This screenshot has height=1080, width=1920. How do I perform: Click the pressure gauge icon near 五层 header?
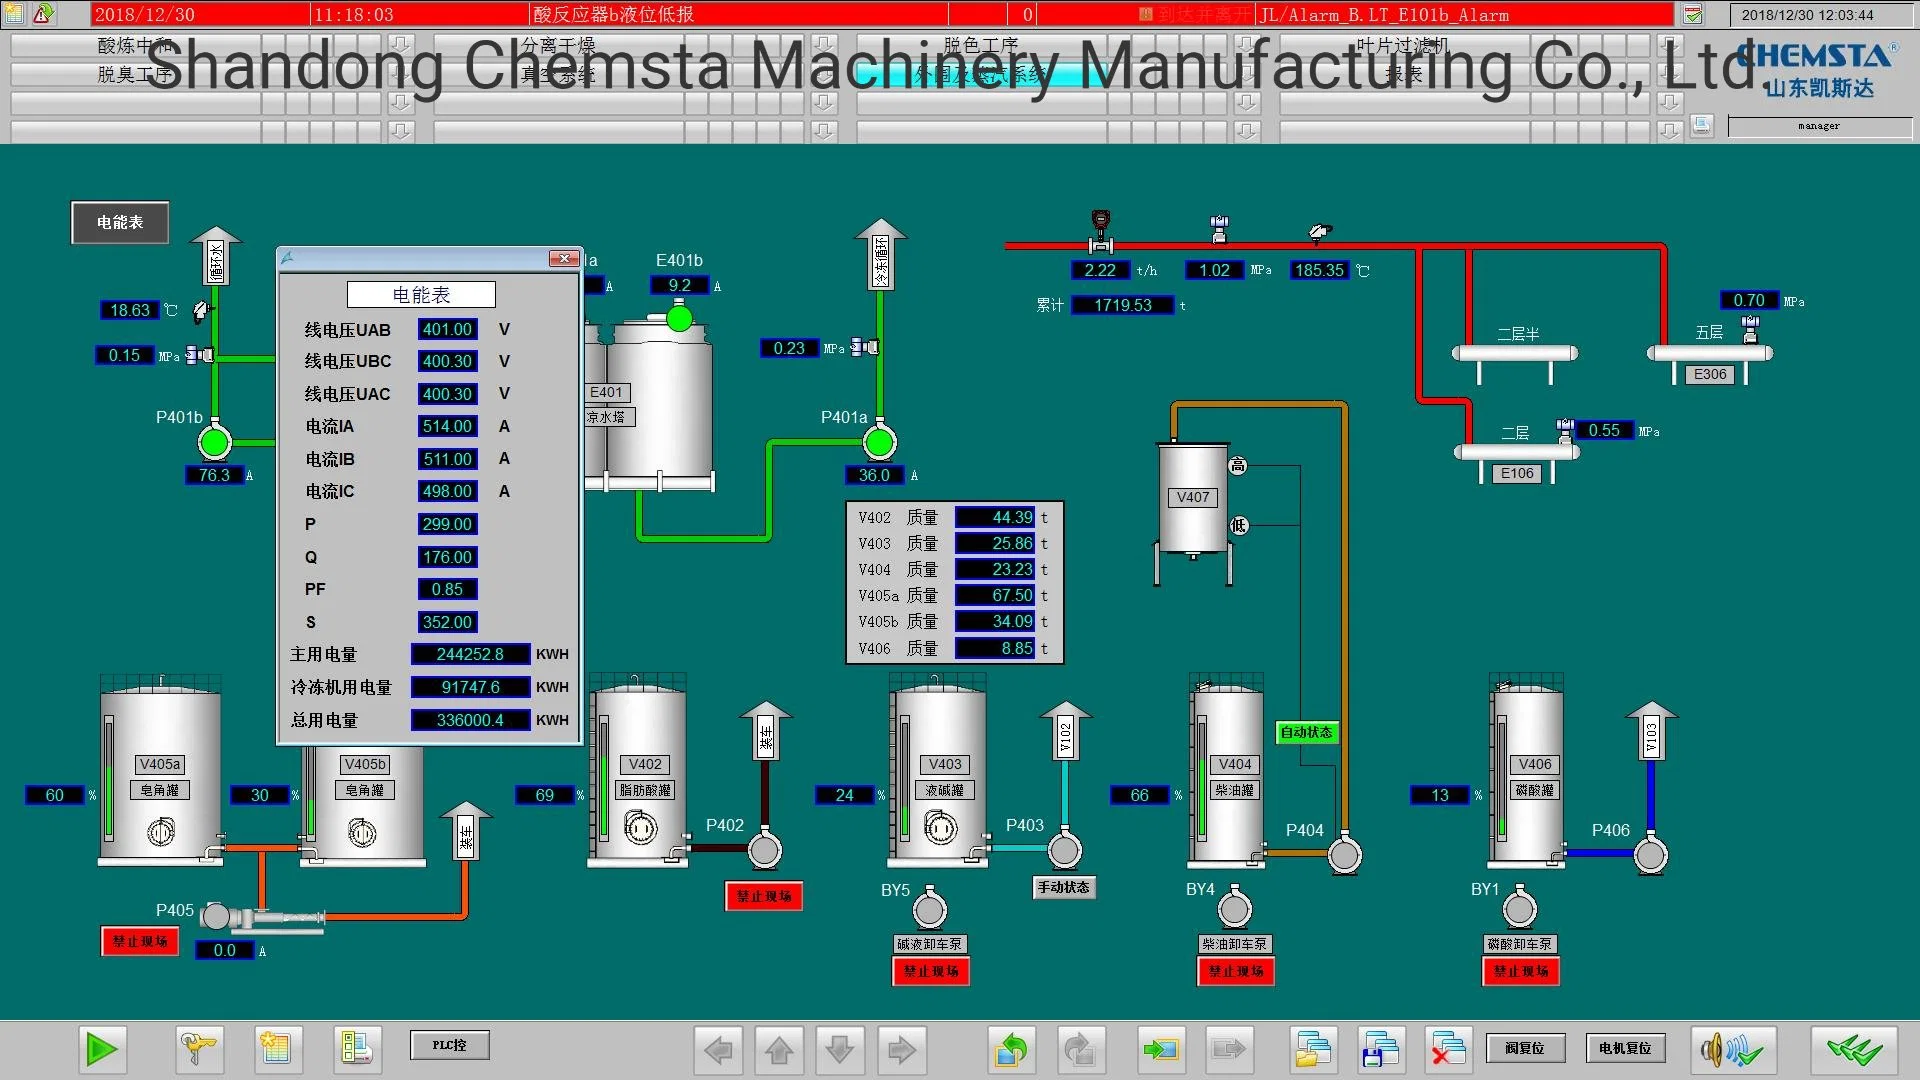tap(1750, 328)
